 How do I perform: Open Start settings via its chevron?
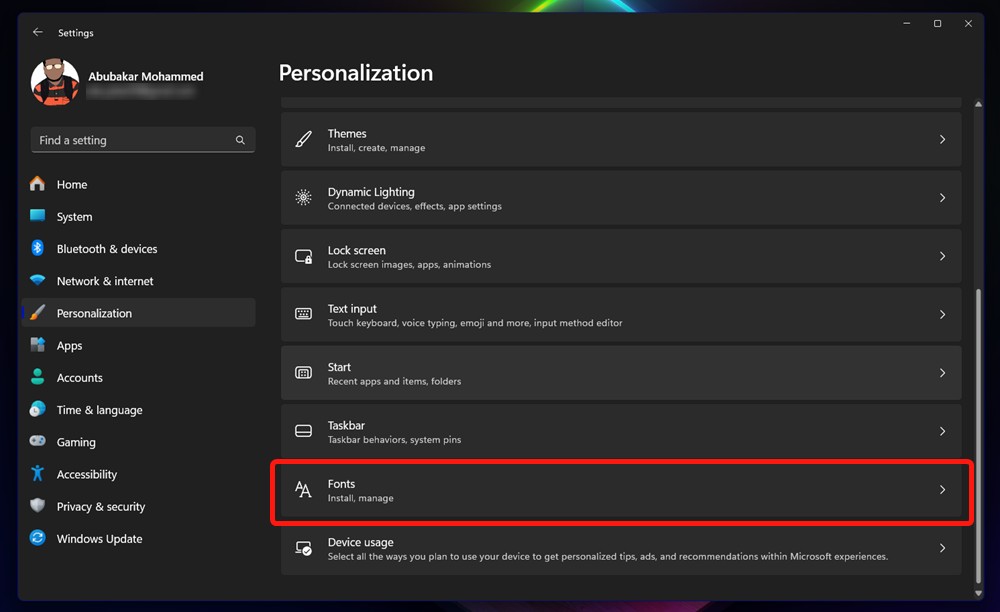pyautogui.click(x=942, y=373)
